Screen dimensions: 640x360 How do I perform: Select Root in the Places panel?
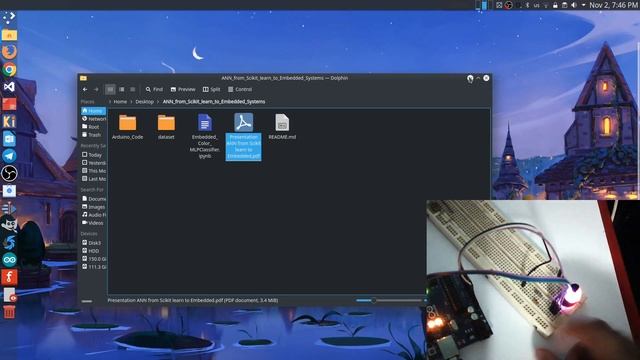click(93, 127)
